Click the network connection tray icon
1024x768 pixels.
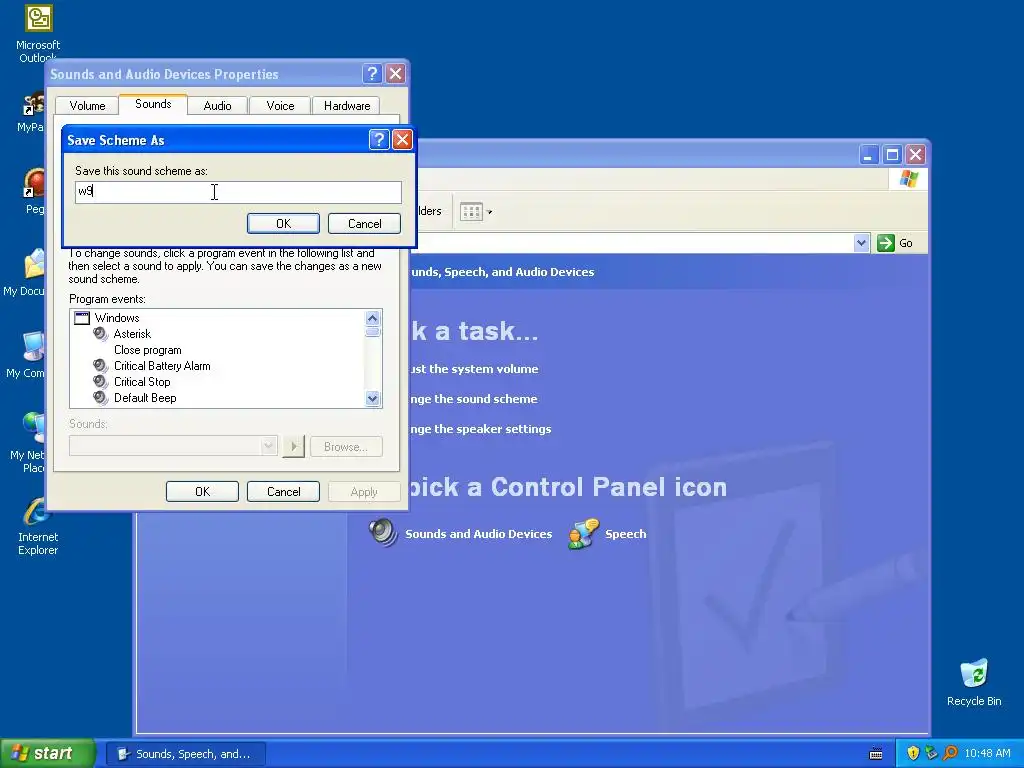tap(931, 754)
